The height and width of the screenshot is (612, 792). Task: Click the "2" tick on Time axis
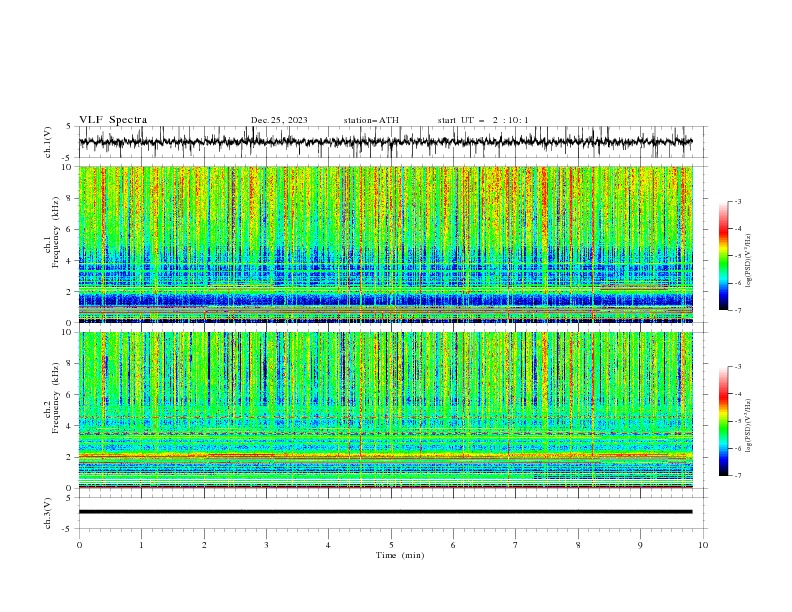(204, 545)
